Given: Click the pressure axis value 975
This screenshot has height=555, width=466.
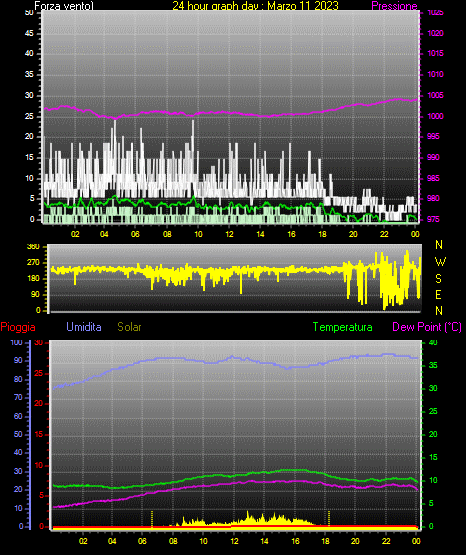Looking at the screenshot, I should point(433,219).
